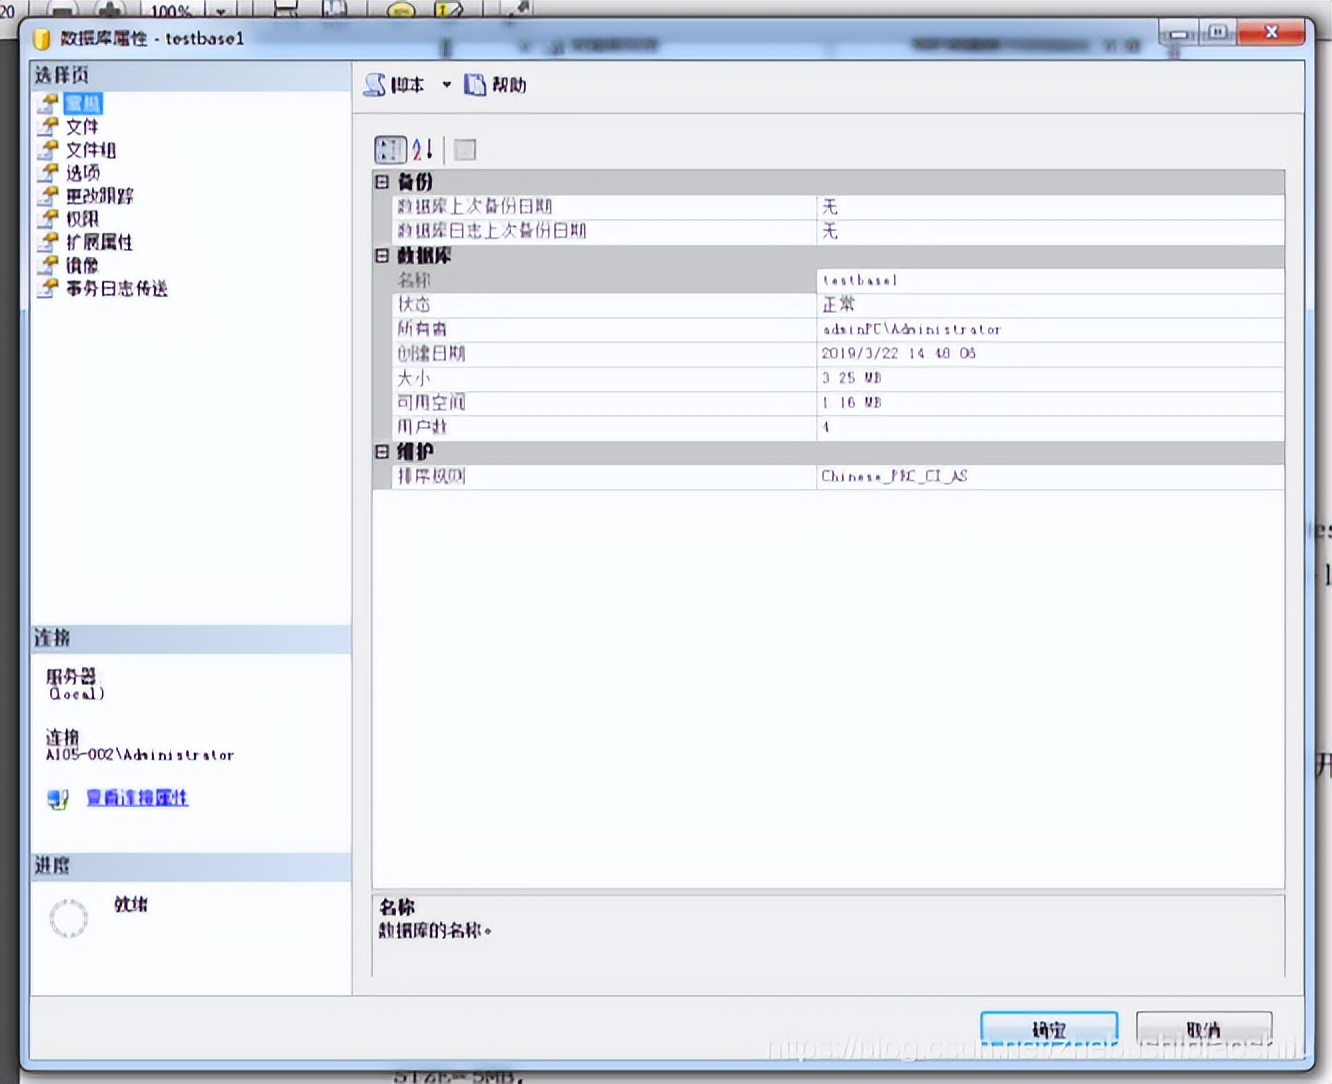Click the database properties title icon

[x=42, y=39]
